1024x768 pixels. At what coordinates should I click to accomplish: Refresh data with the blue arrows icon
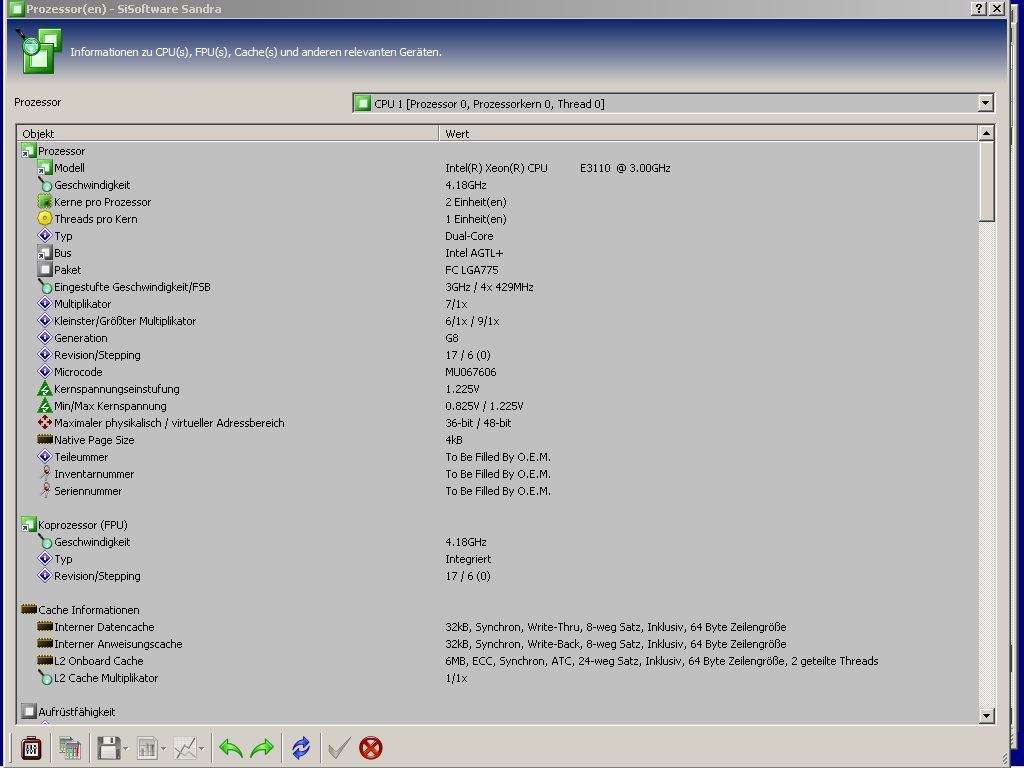point(300,748)
